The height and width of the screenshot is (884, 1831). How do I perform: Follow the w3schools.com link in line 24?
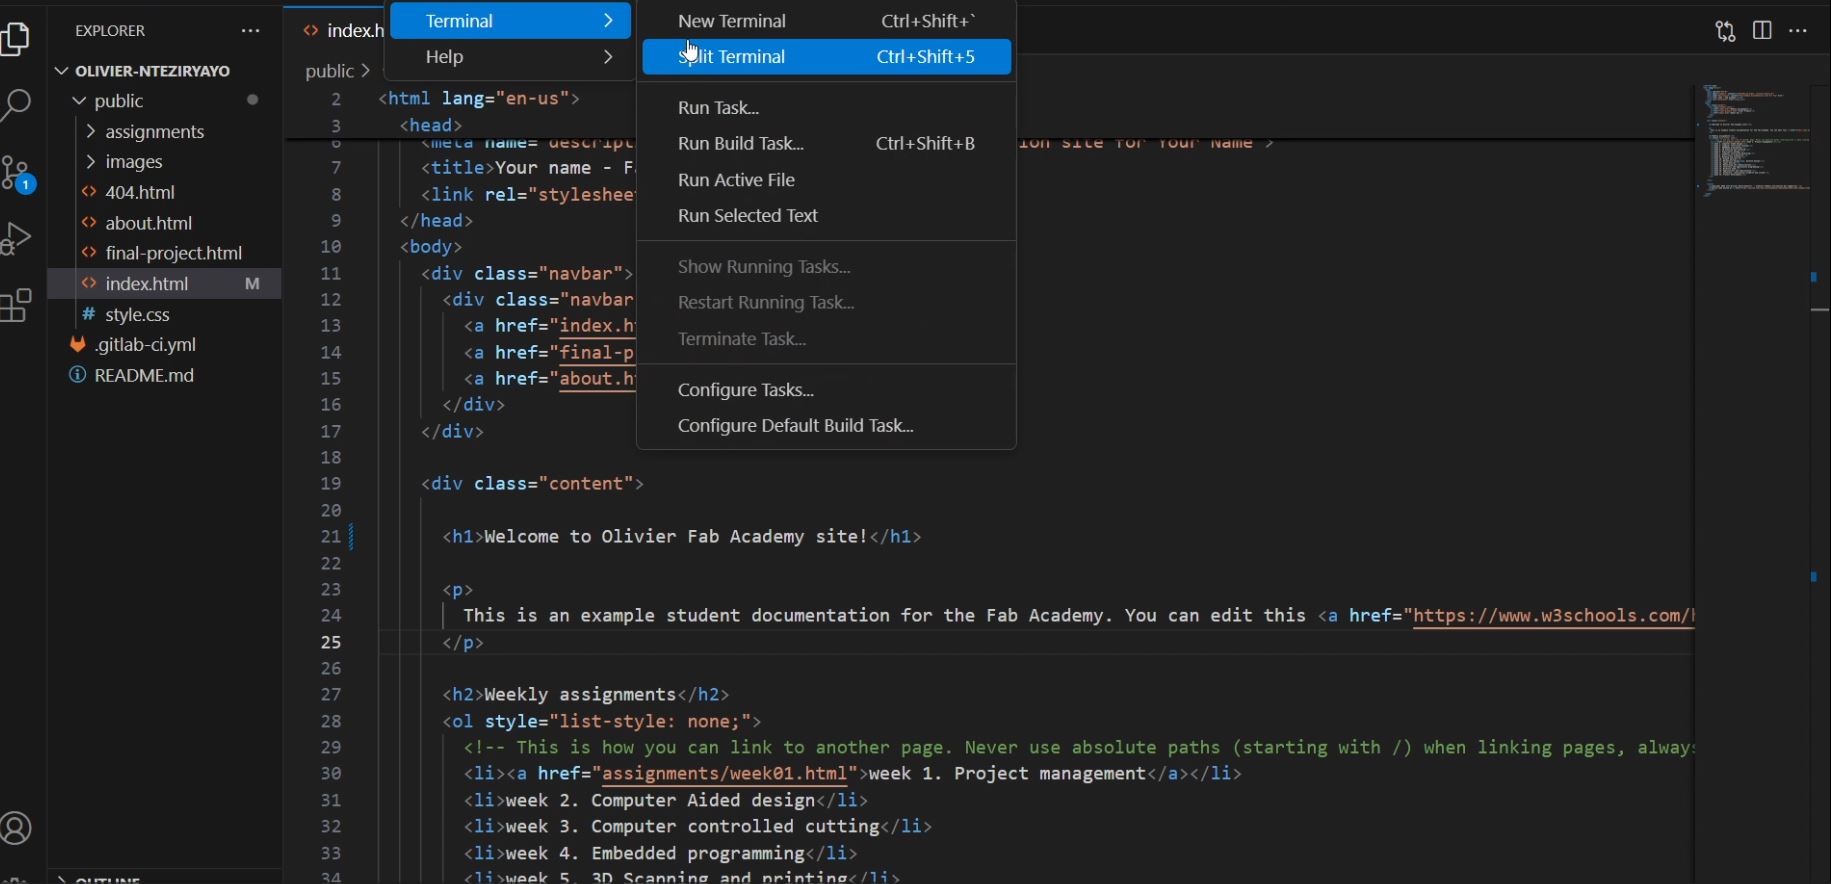[x=1553, y=616]
